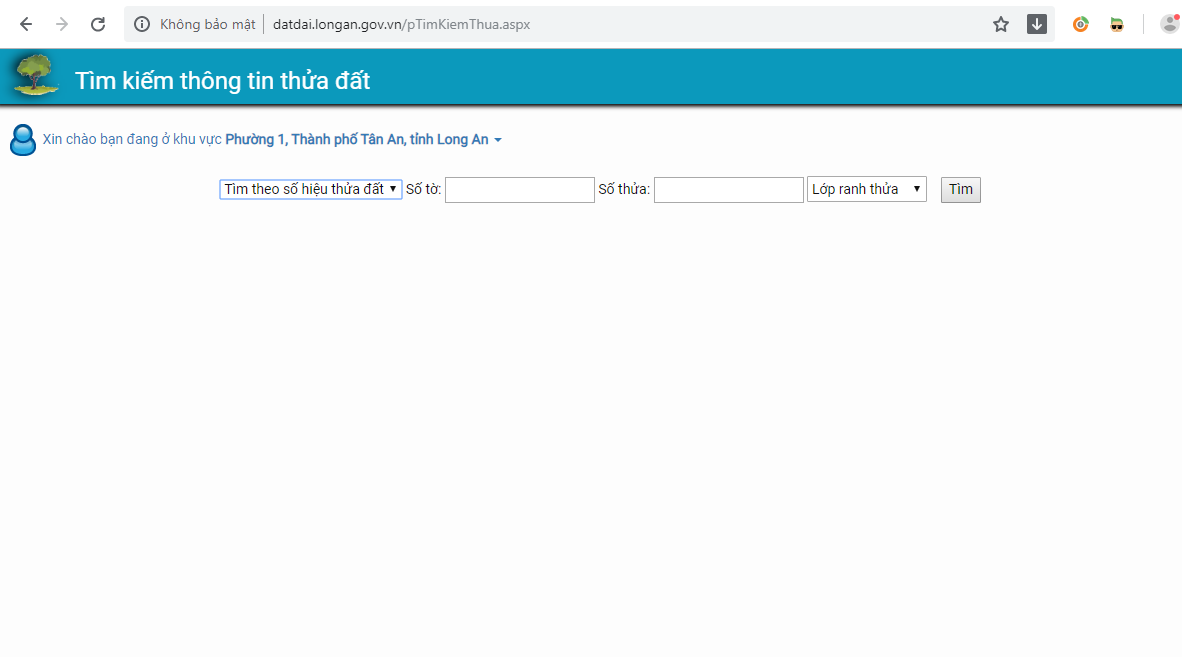Open the orange circular extension icon

(1081, 25)
